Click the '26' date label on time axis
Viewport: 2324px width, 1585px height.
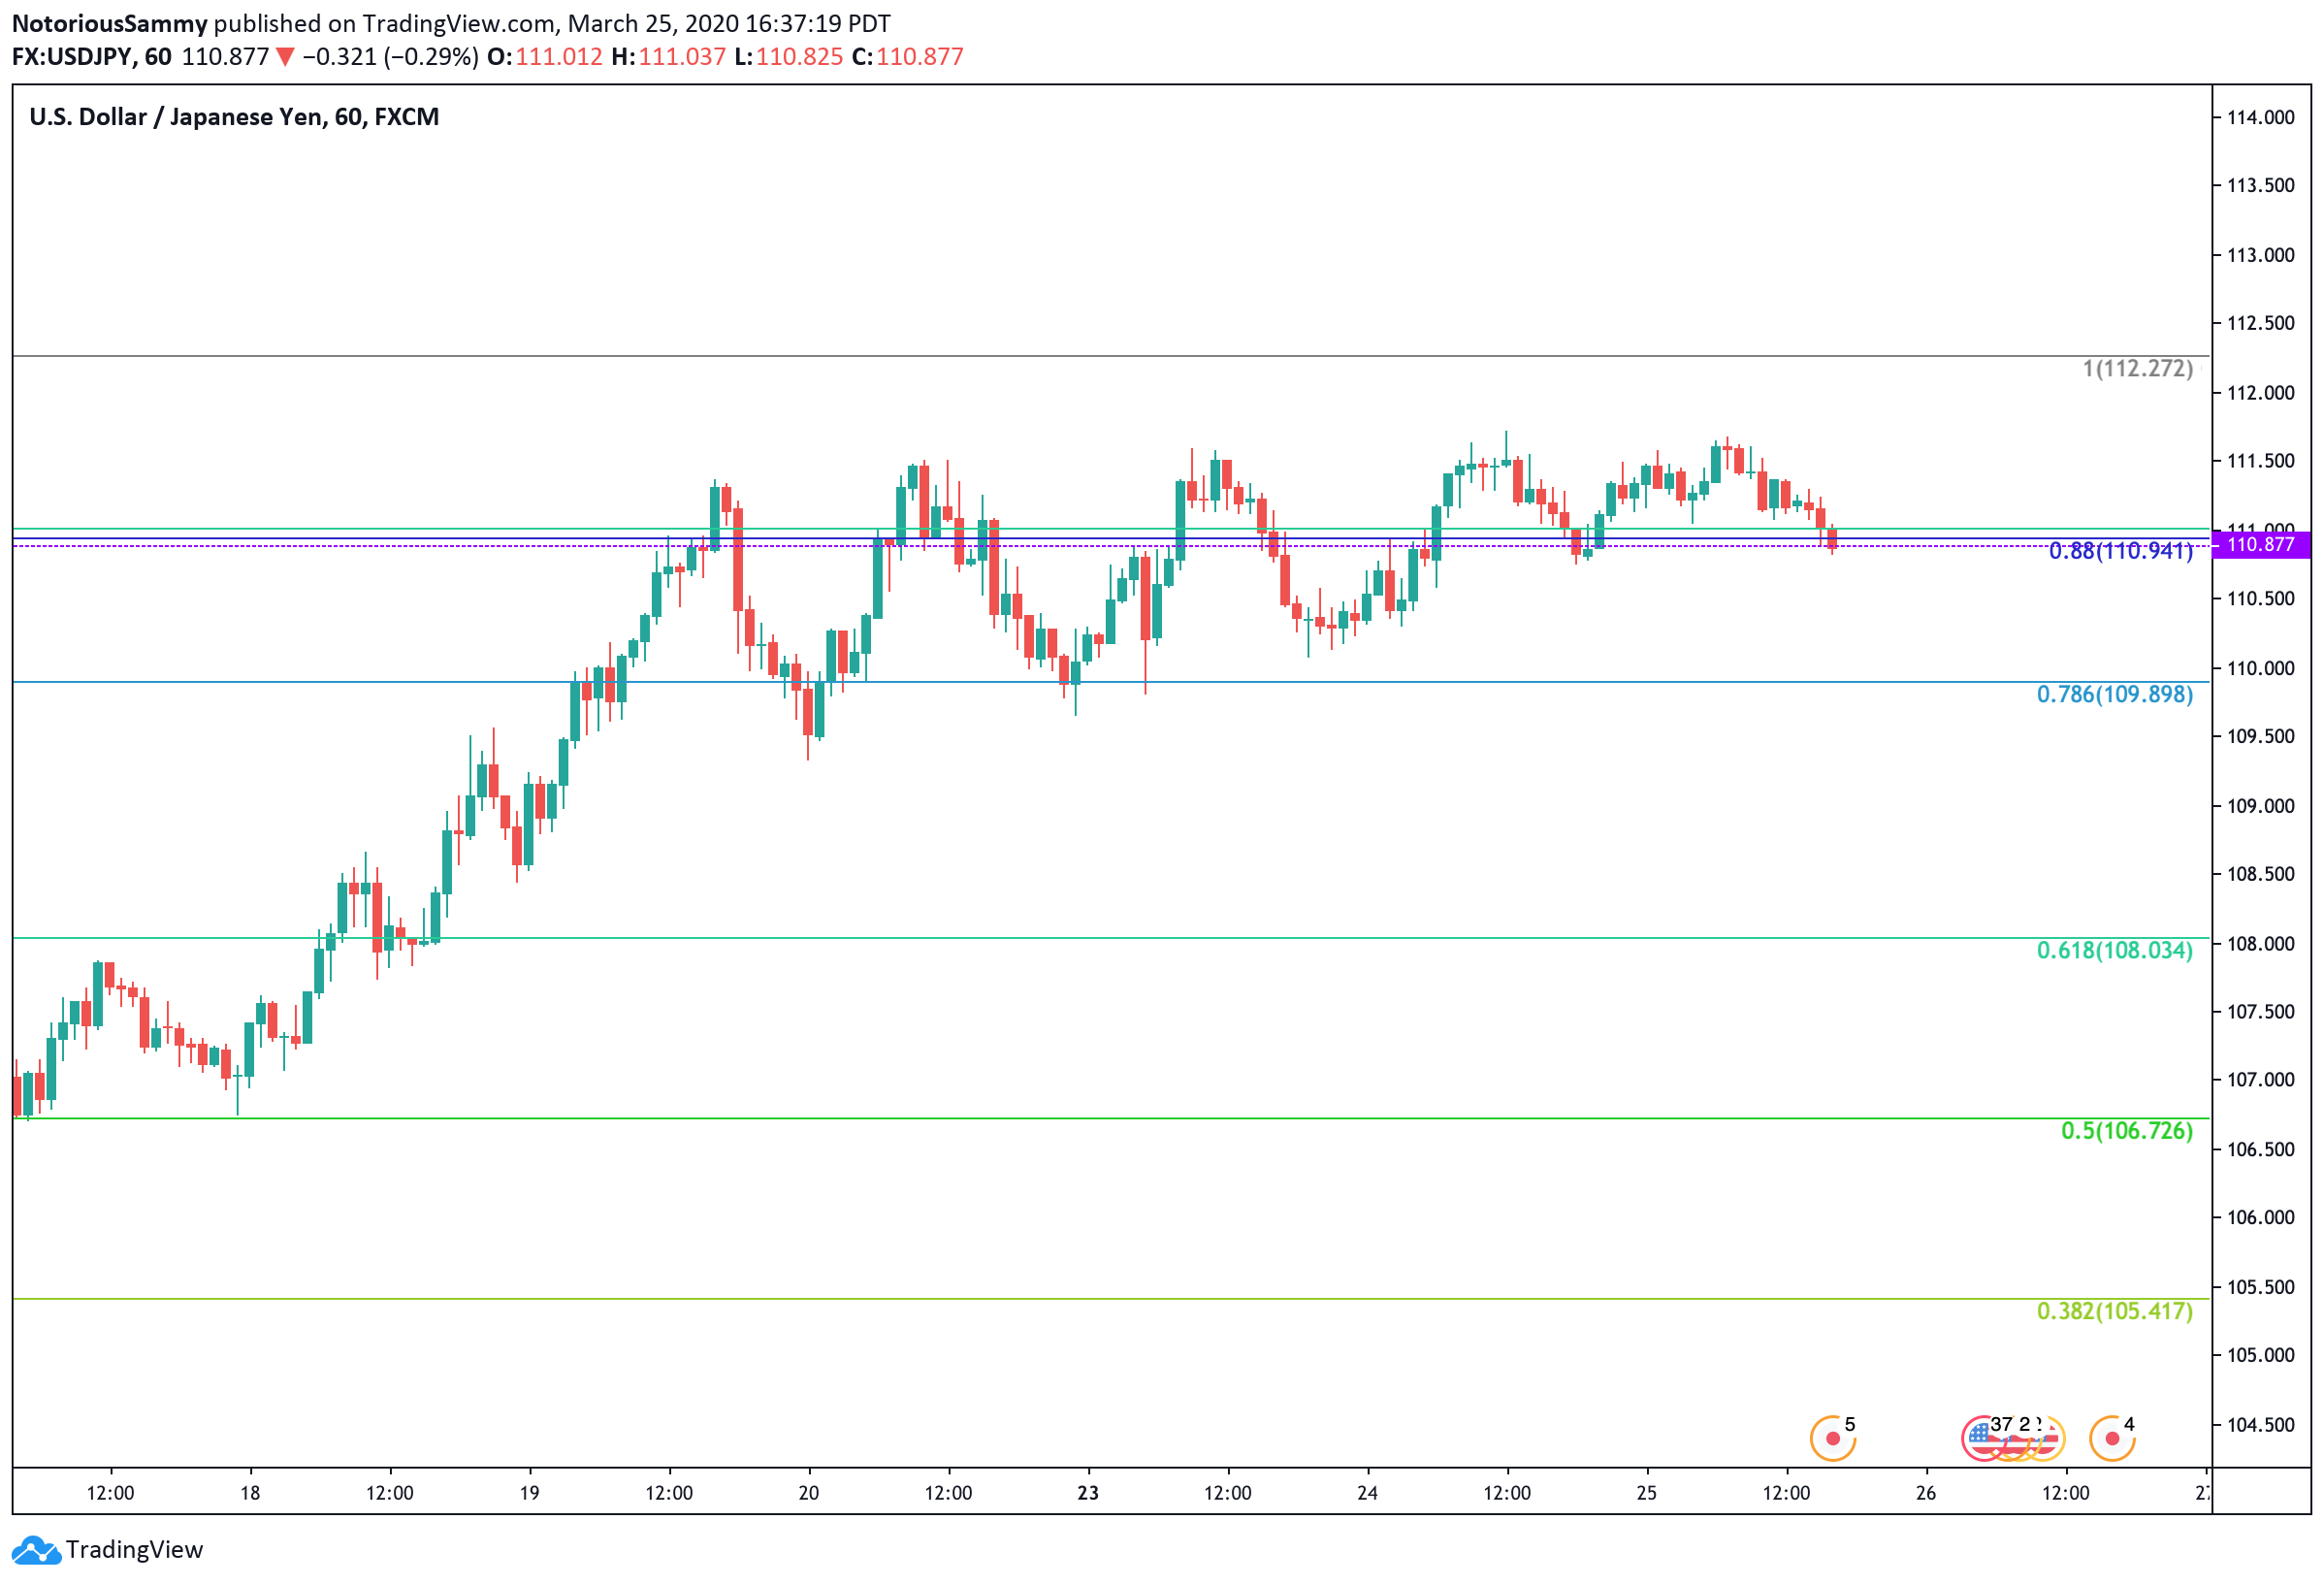coord(1926,1493)
